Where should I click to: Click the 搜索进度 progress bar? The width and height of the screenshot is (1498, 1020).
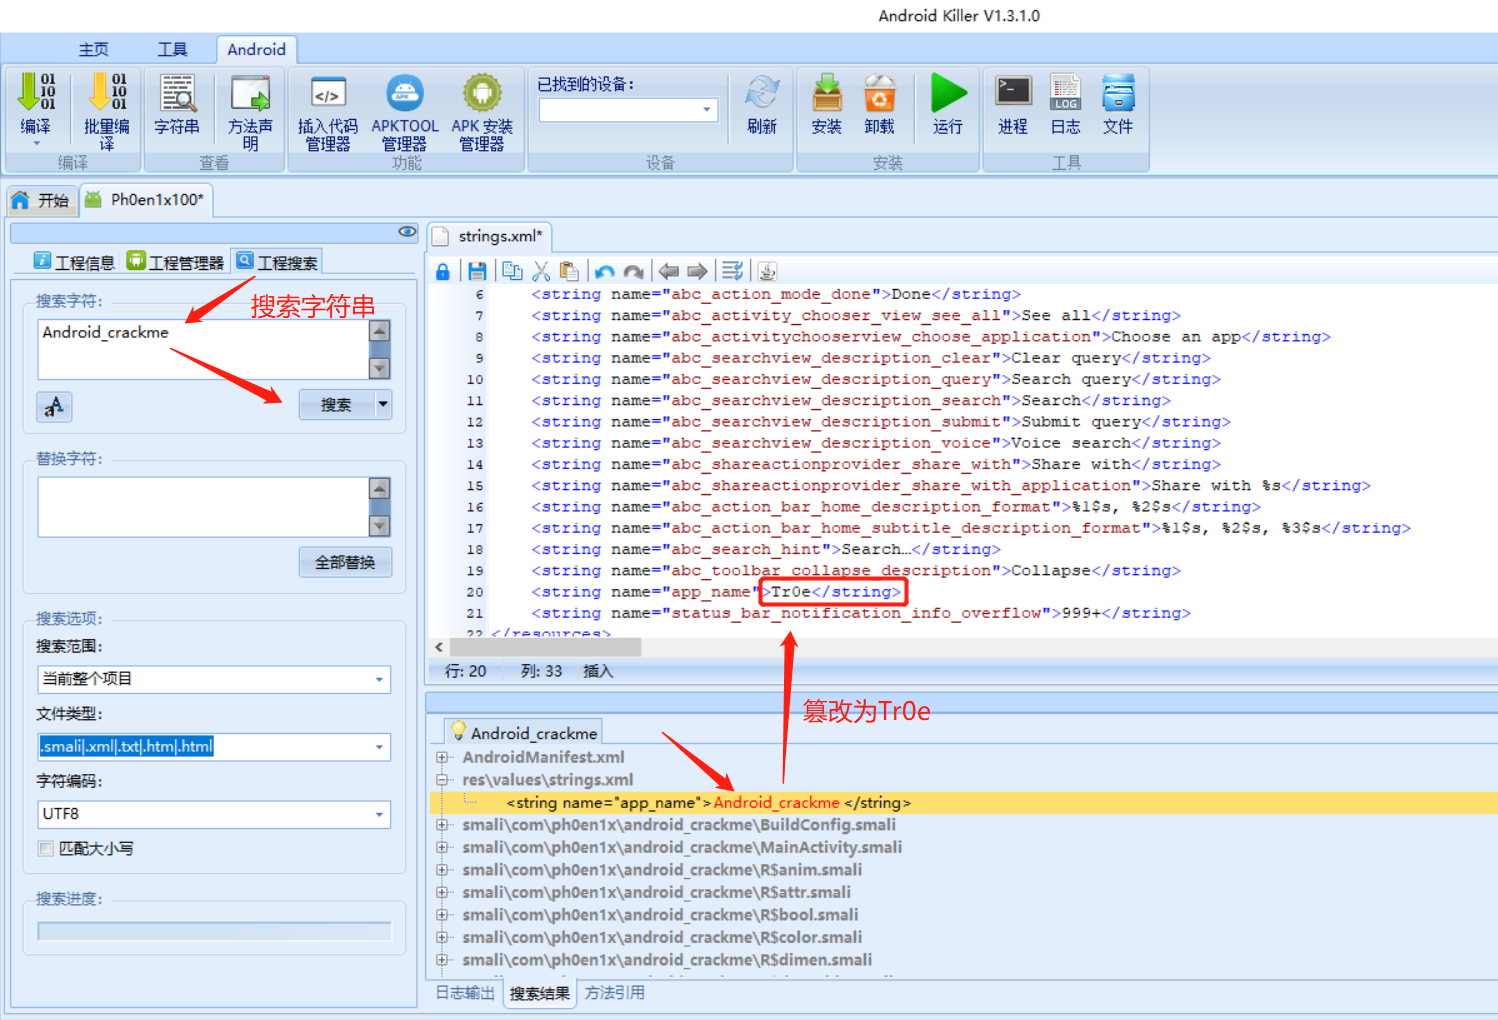click(x=214, y=931)
